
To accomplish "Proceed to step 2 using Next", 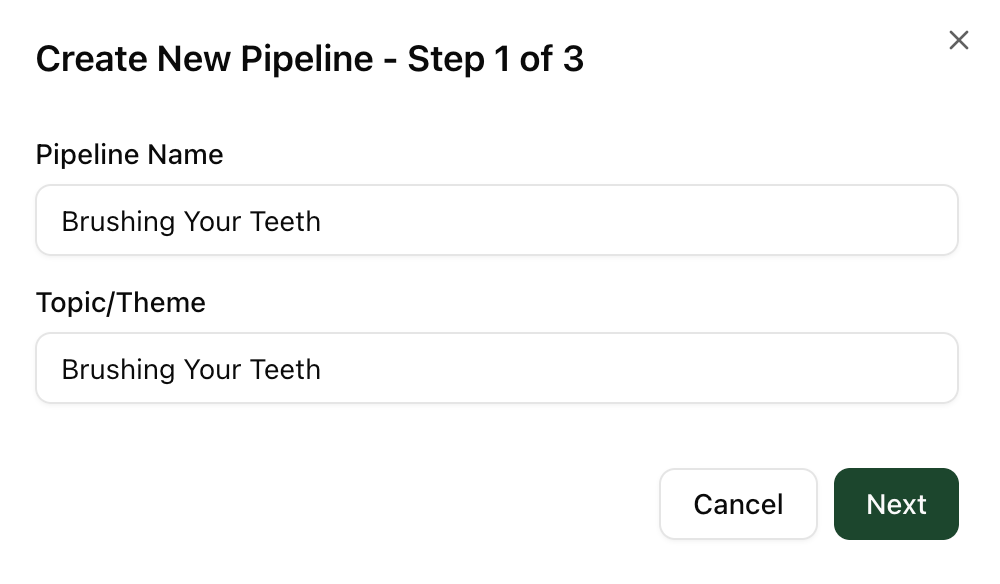I will coord(896,504).
